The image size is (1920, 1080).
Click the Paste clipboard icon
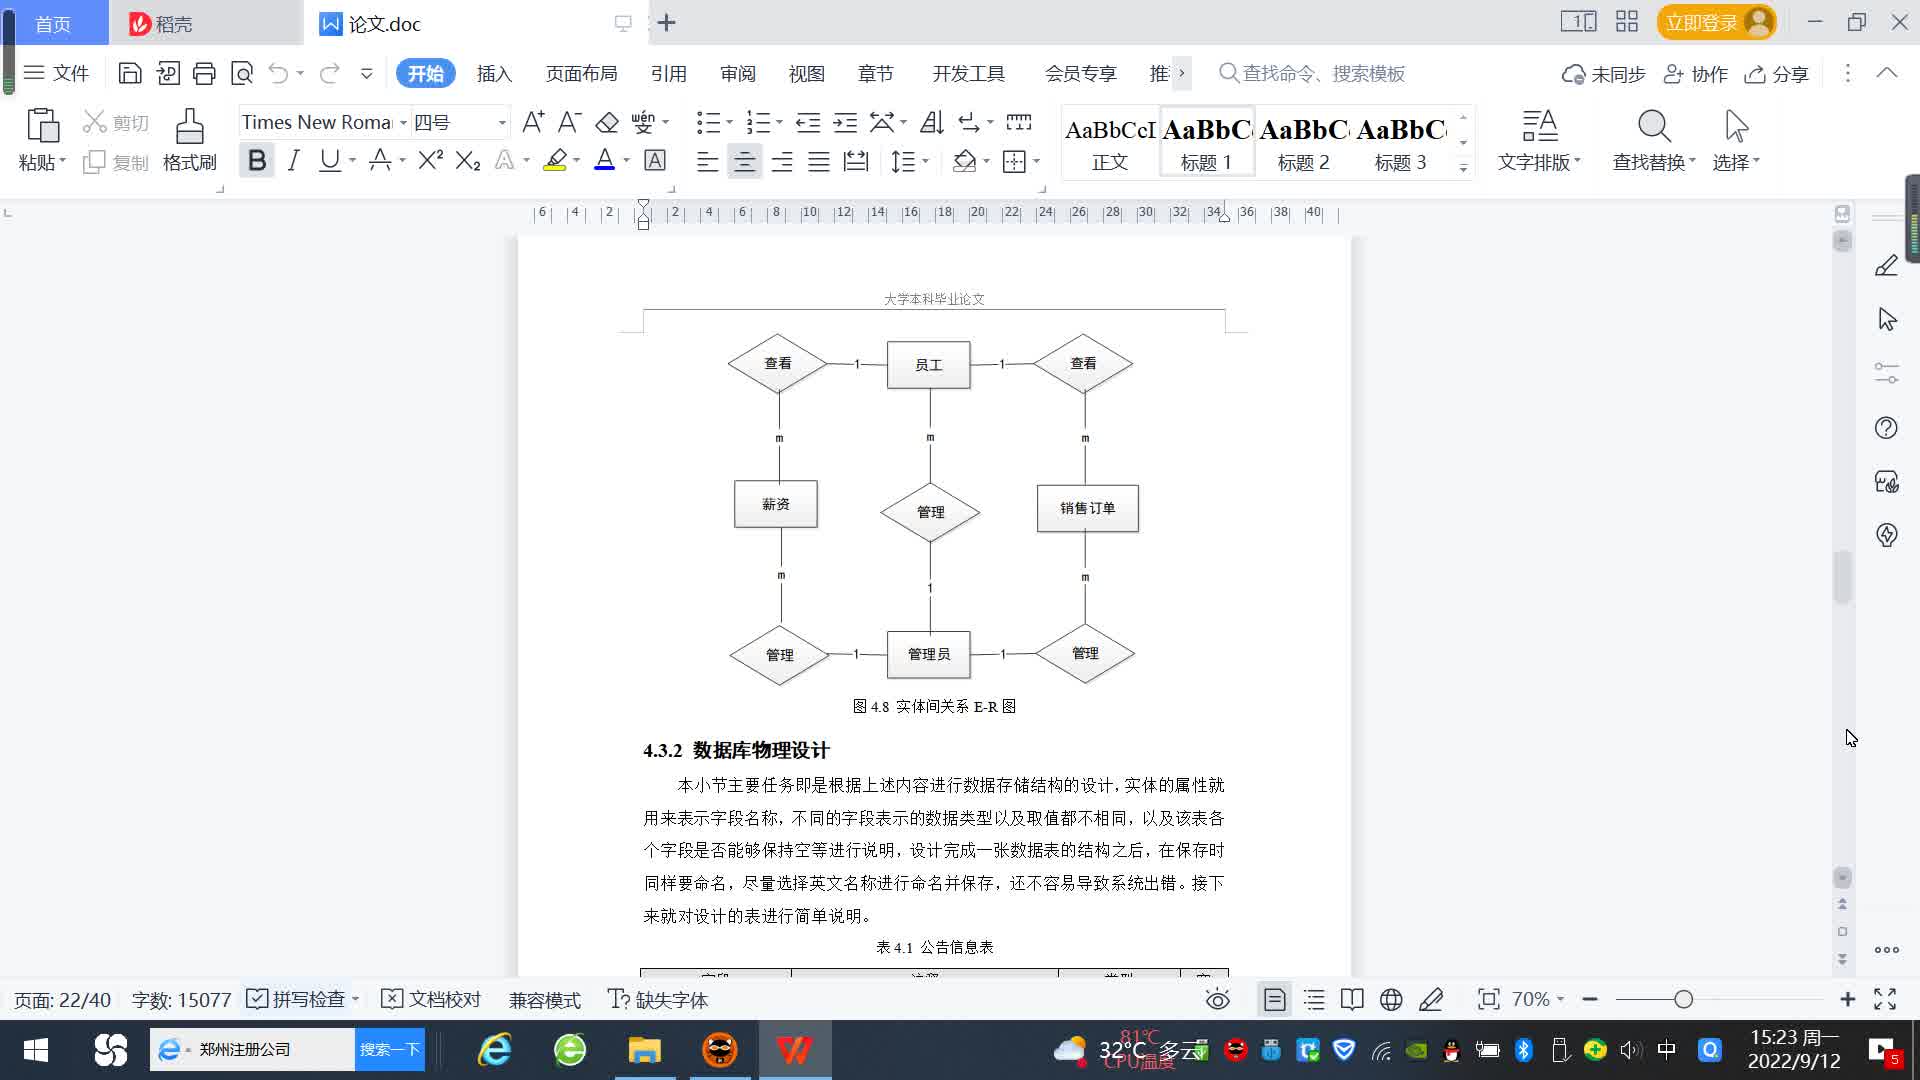click(x=42, y=127)
